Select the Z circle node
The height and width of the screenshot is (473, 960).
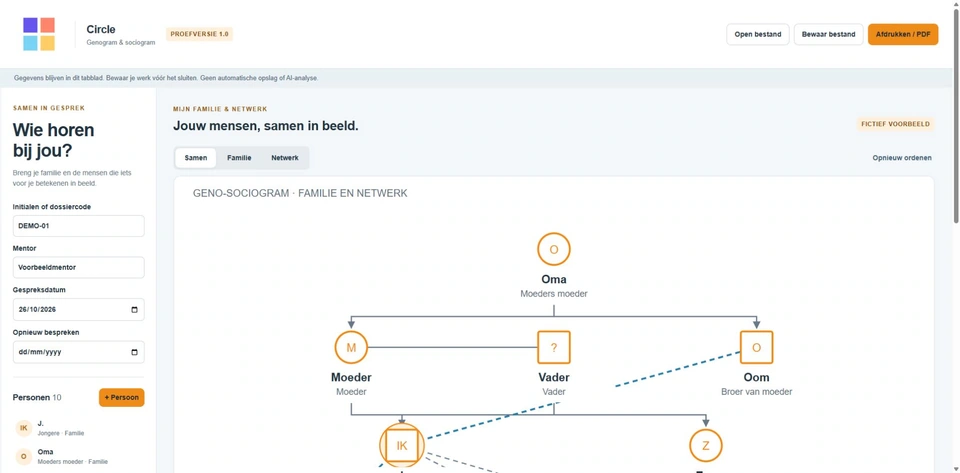pos(705,445)
